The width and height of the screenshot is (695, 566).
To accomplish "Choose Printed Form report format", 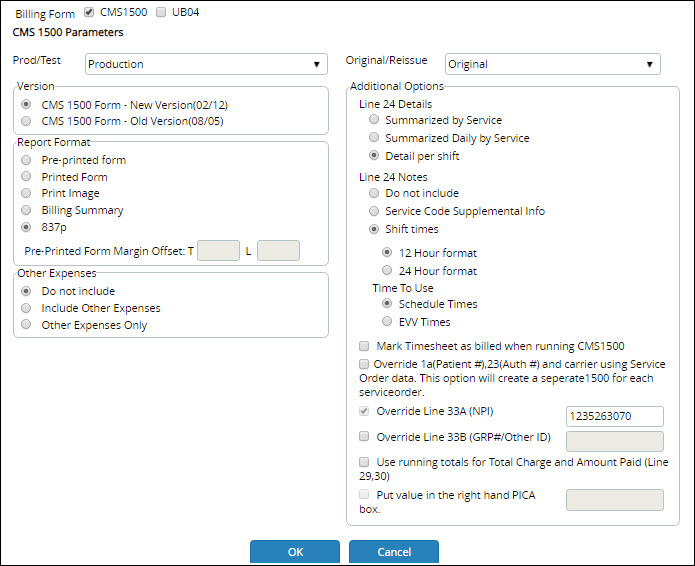I will (26, 176).
